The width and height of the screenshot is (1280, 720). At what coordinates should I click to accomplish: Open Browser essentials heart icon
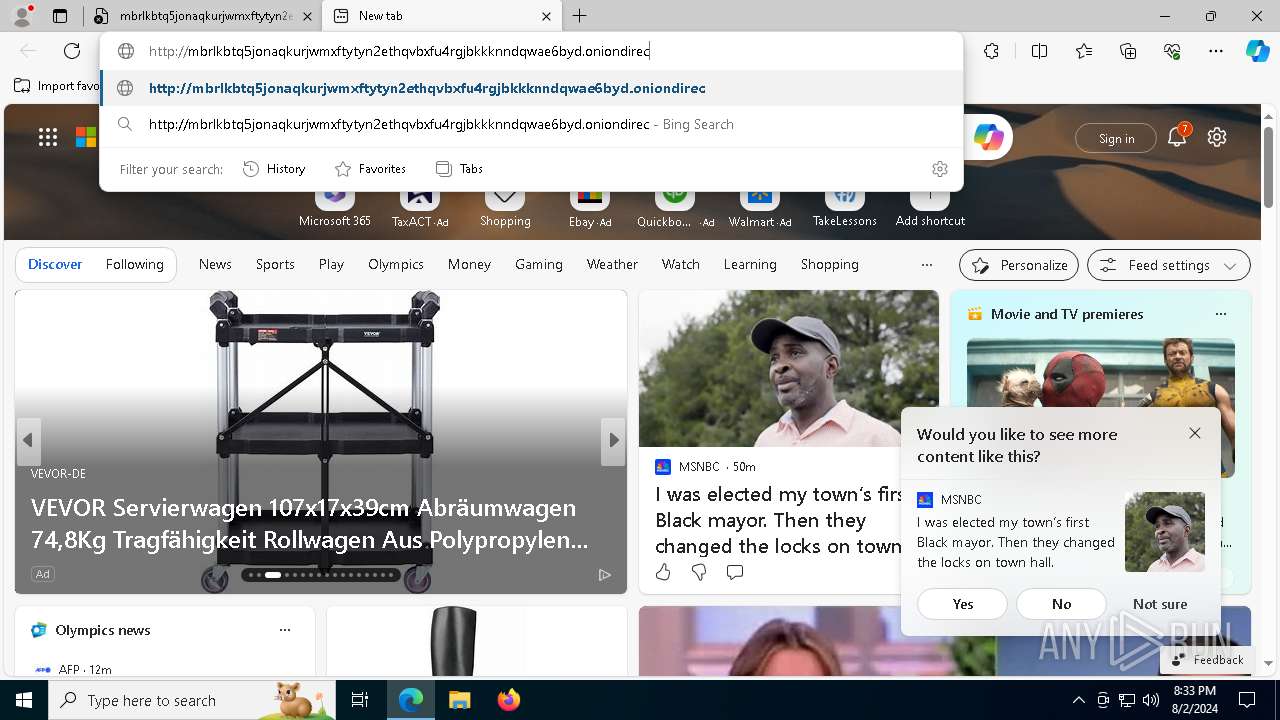point(1172,51)
